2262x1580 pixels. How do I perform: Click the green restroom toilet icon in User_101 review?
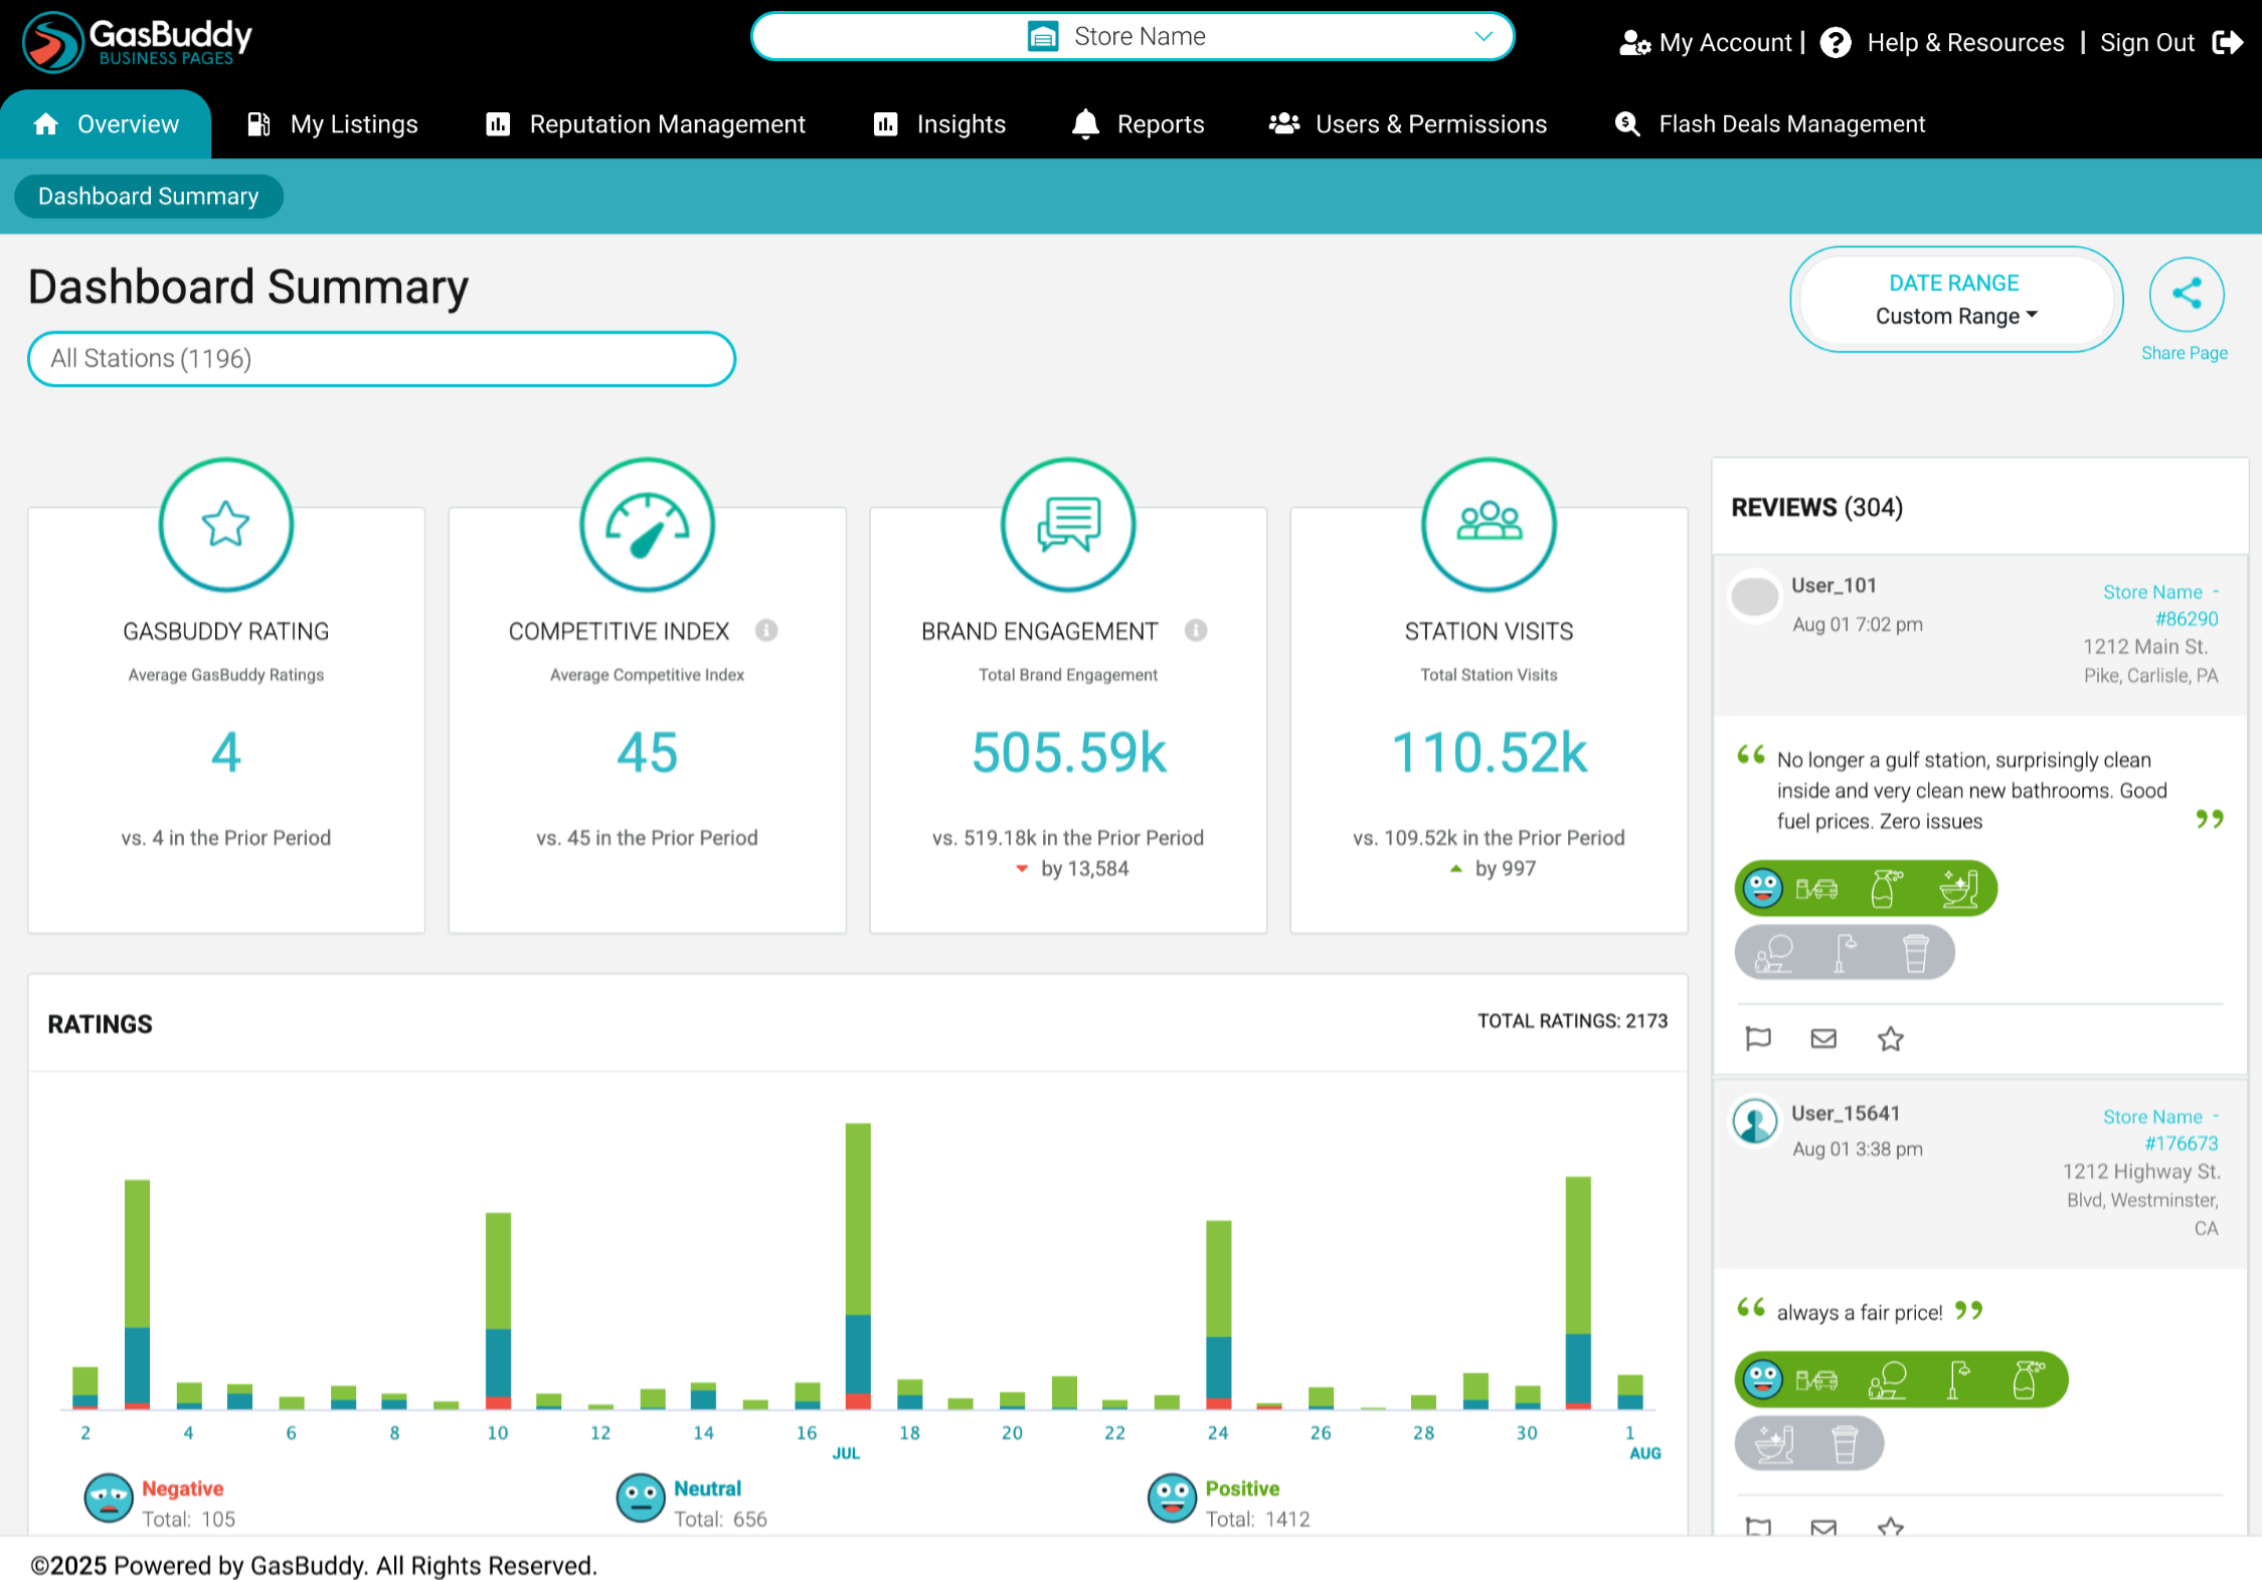[1959, 888]
